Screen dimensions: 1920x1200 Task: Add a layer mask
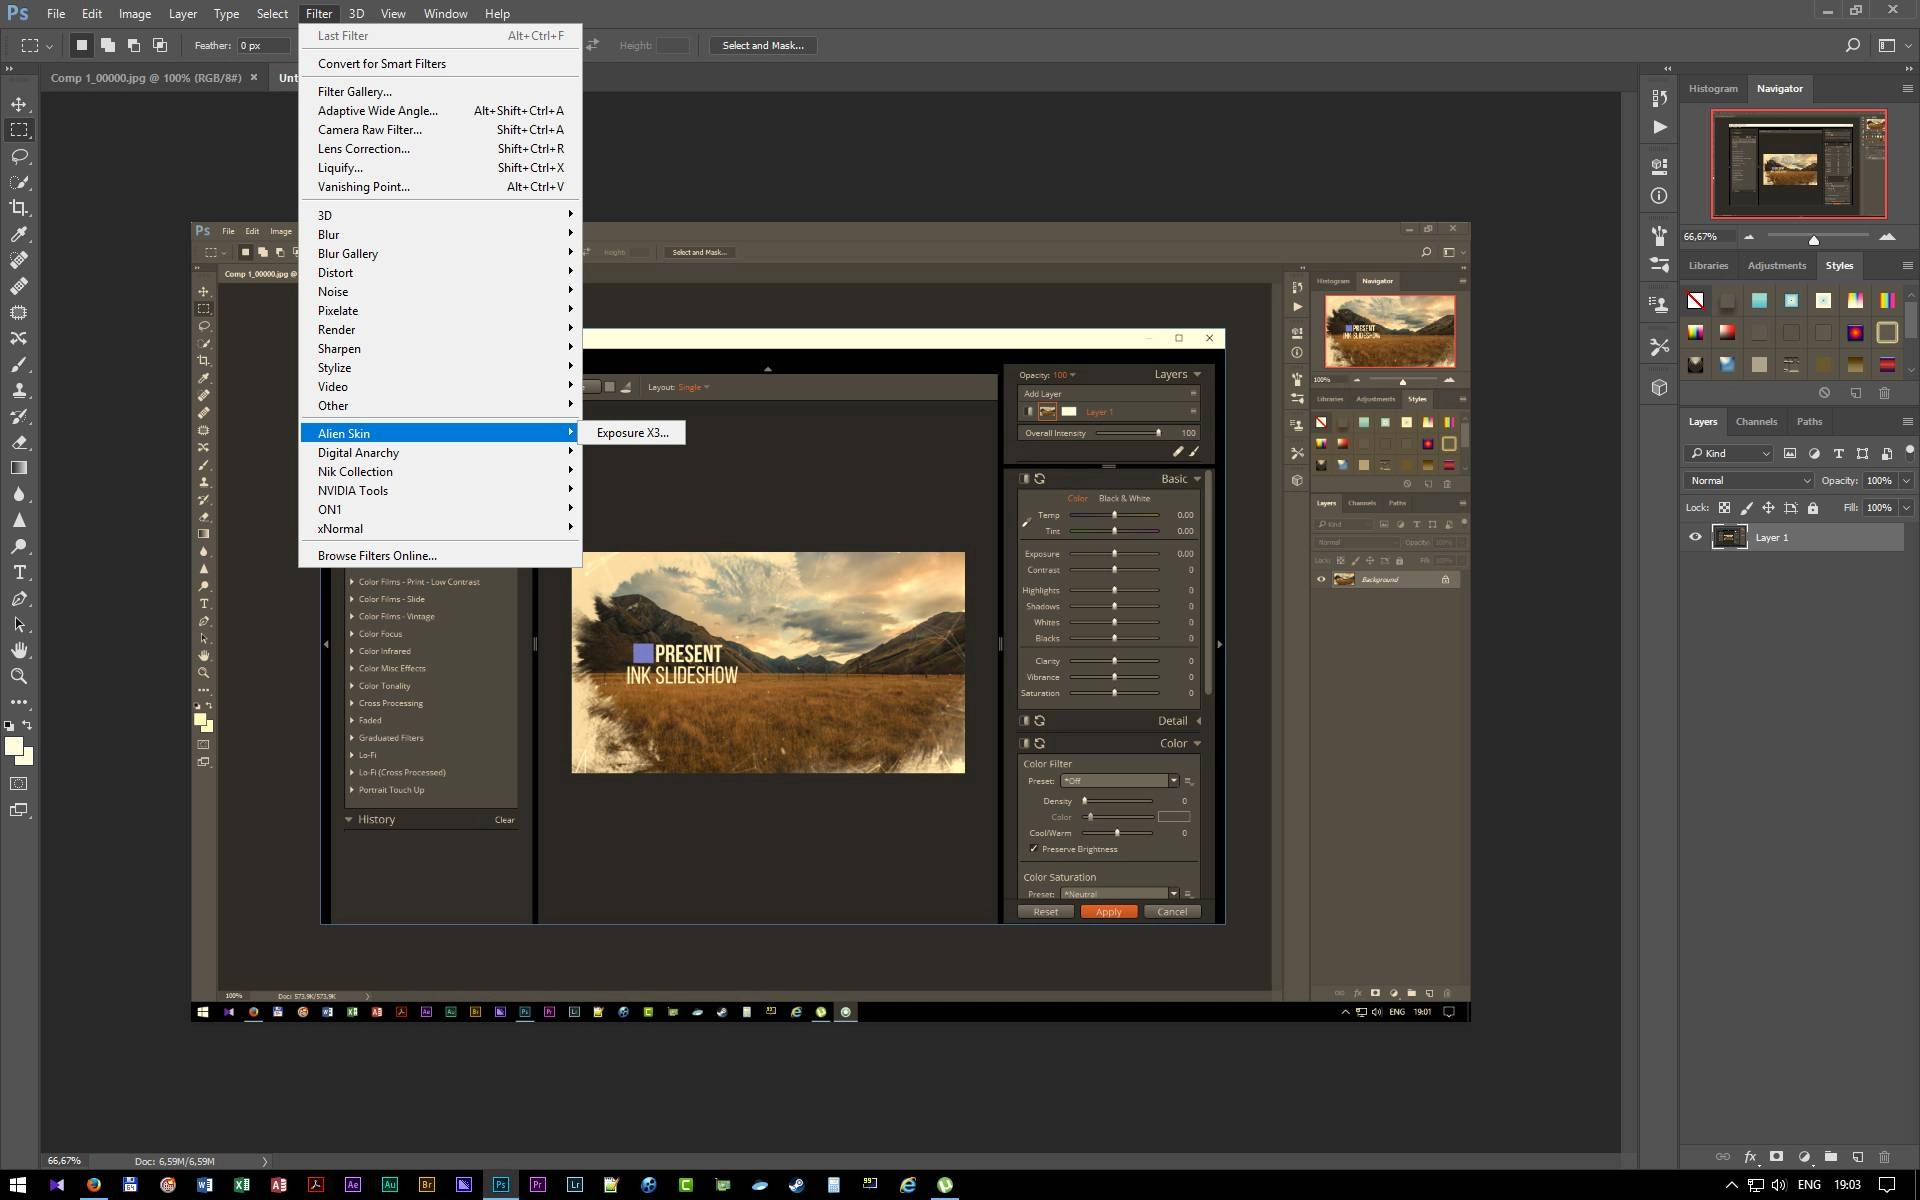point(1777,1157)
